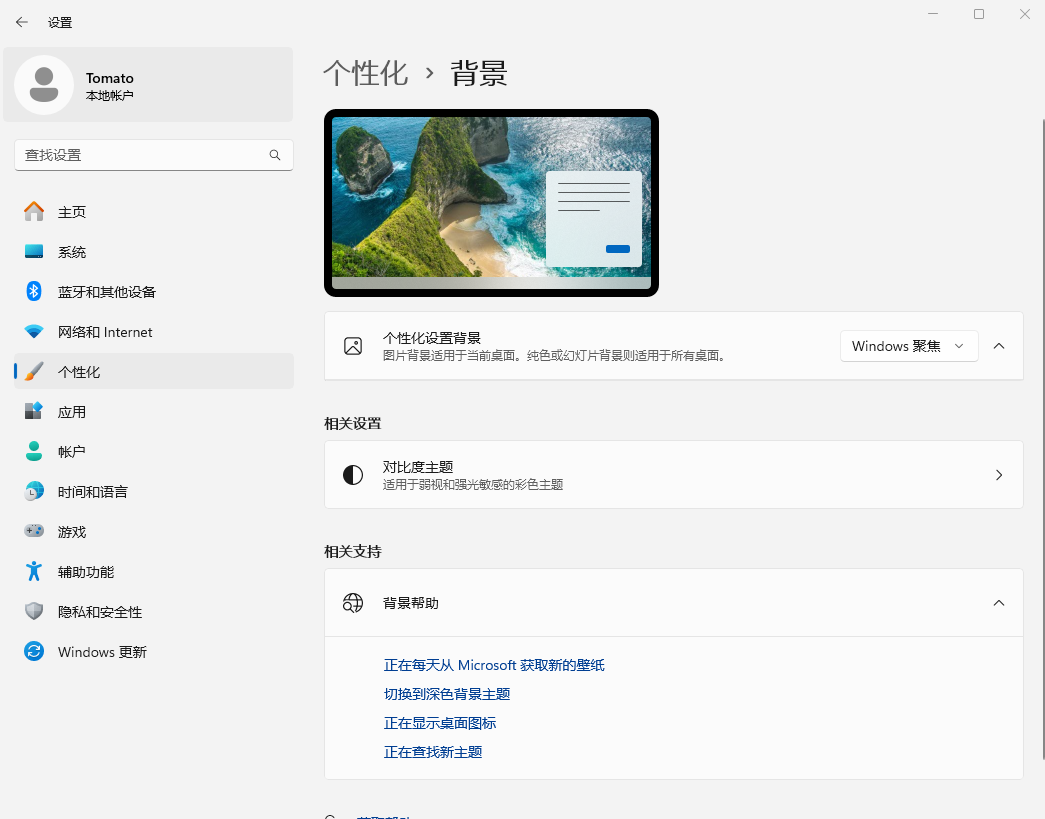Click the 隐私和安全性 shield icon
The height and width of the screenshot is (819, 1045).
coord(34,612)
